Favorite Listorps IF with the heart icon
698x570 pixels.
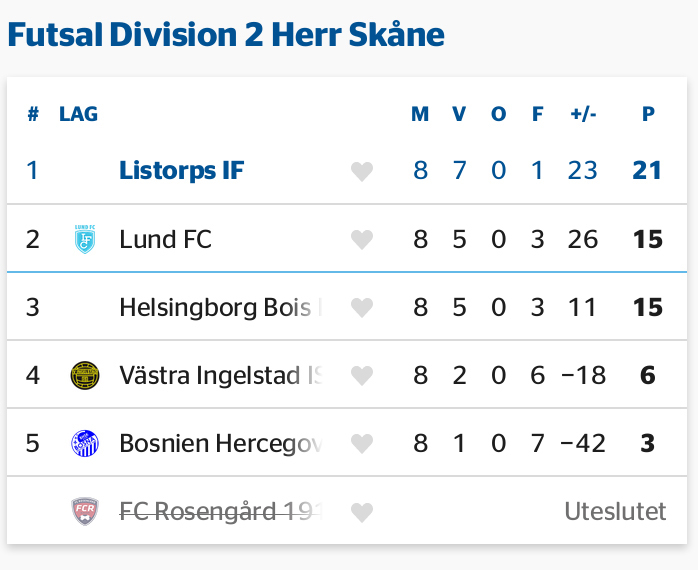(x=362, y=171)
